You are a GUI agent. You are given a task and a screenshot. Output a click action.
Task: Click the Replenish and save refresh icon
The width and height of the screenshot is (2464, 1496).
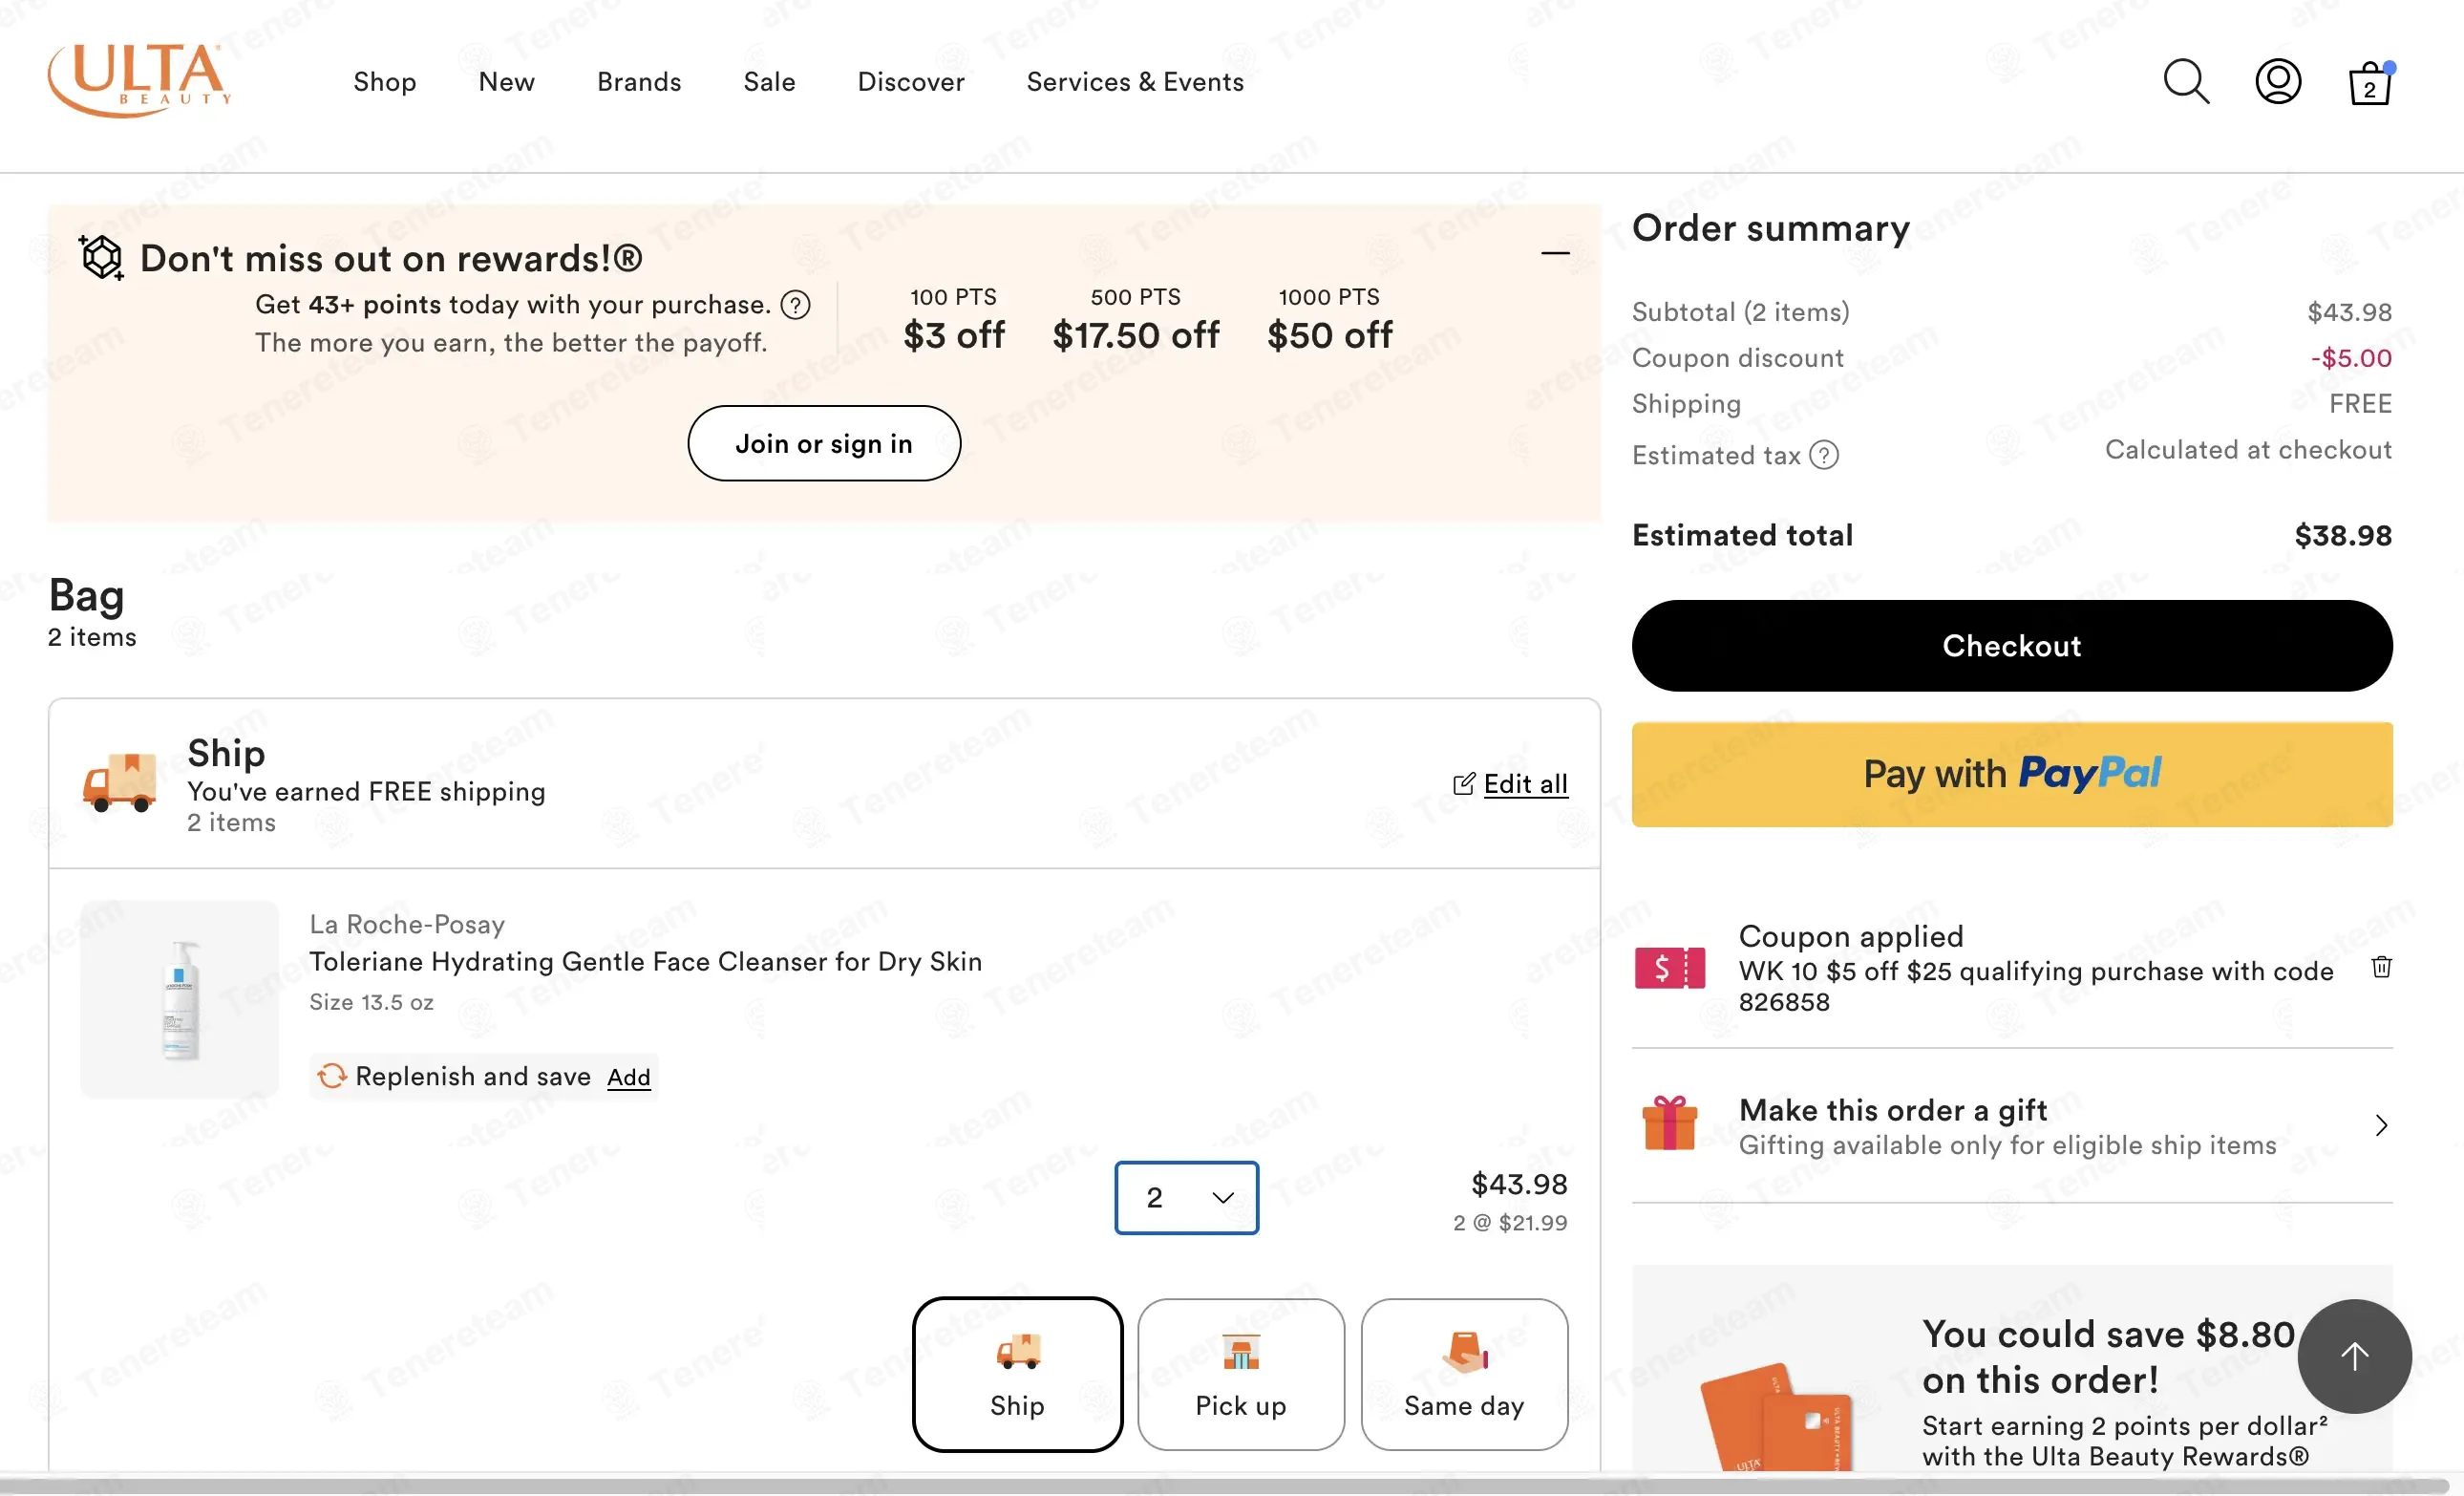click(331, 1076)
